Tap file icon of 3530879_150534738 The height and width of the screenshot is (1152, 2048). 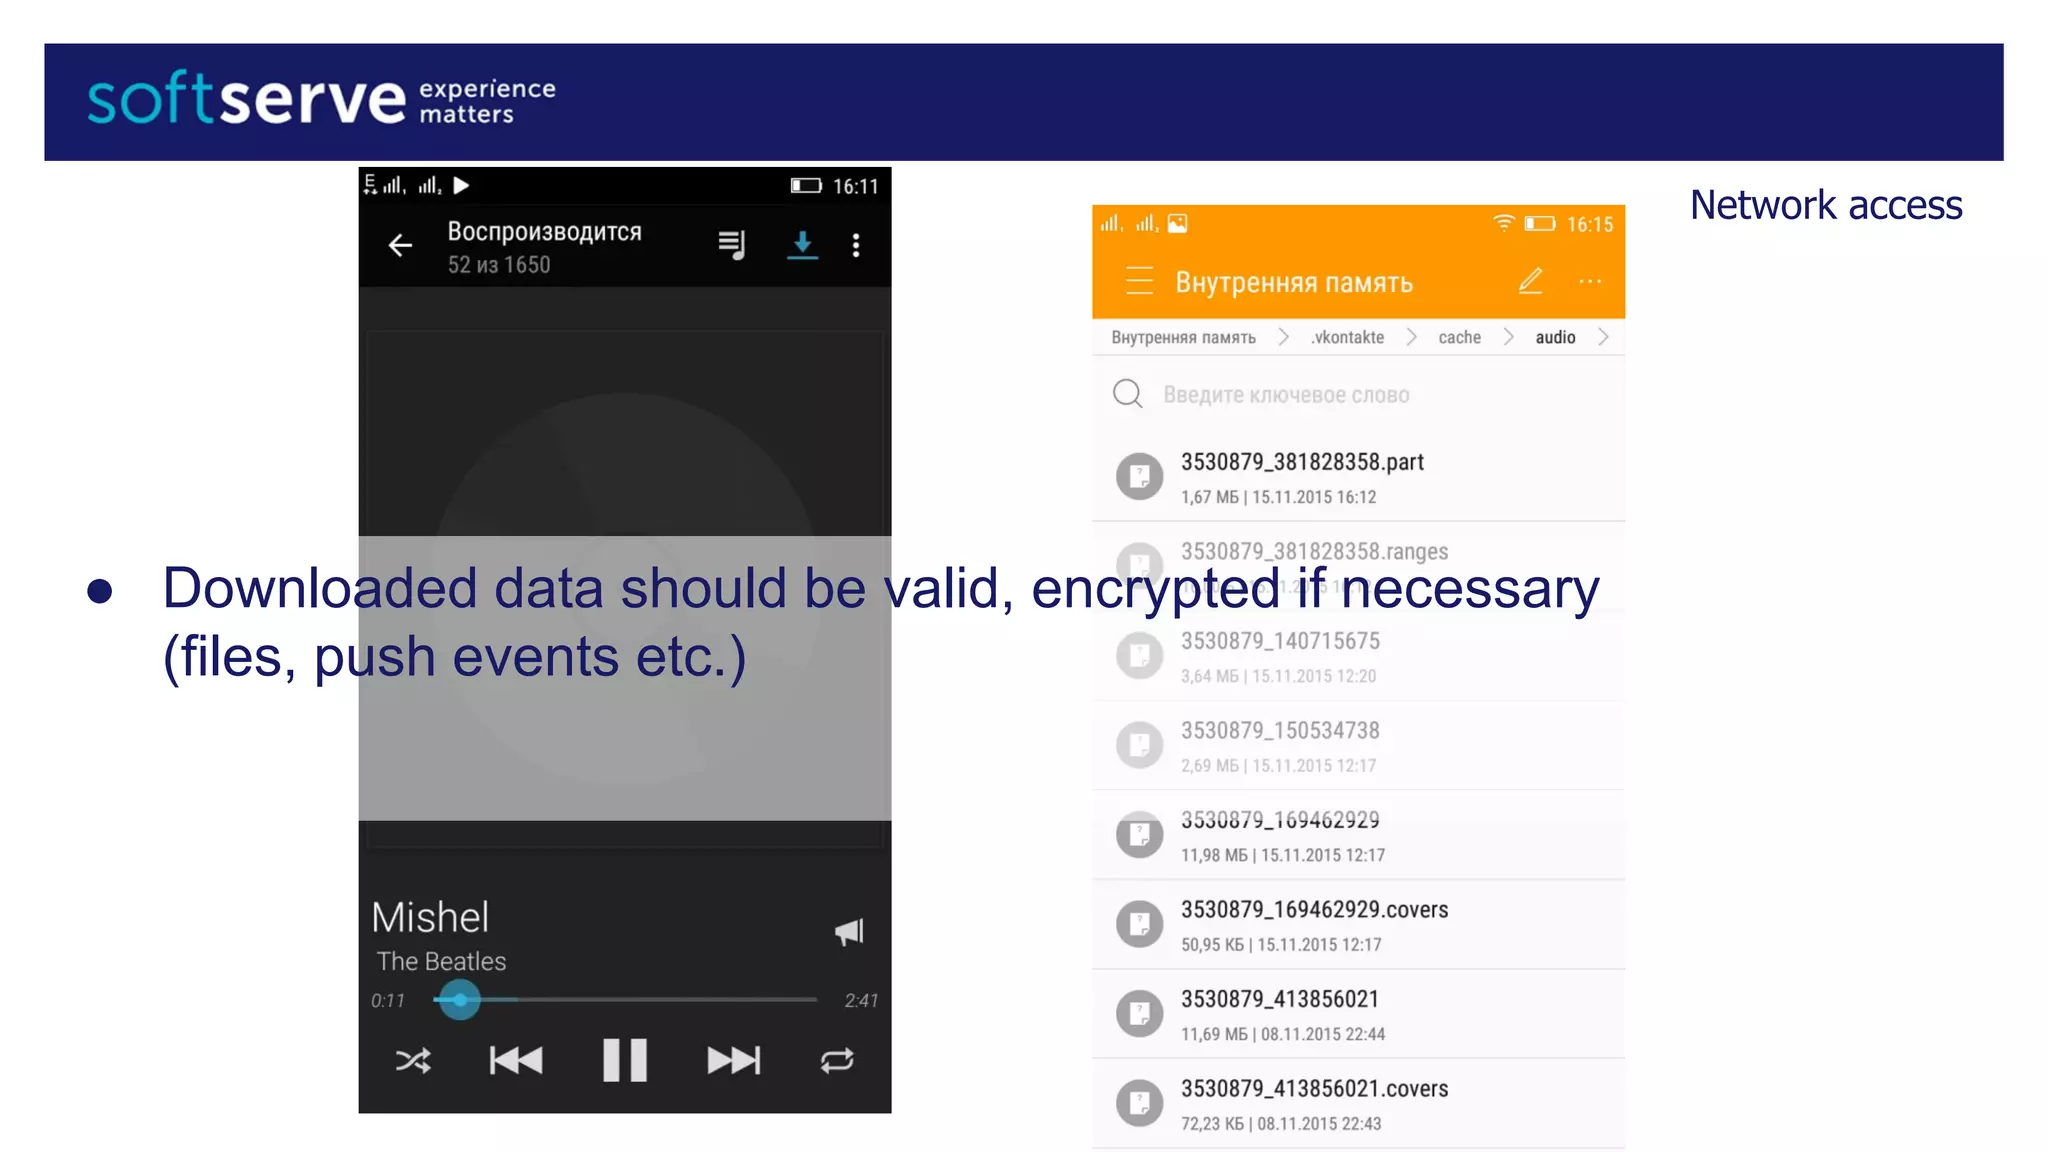[x=1139, y=746]
